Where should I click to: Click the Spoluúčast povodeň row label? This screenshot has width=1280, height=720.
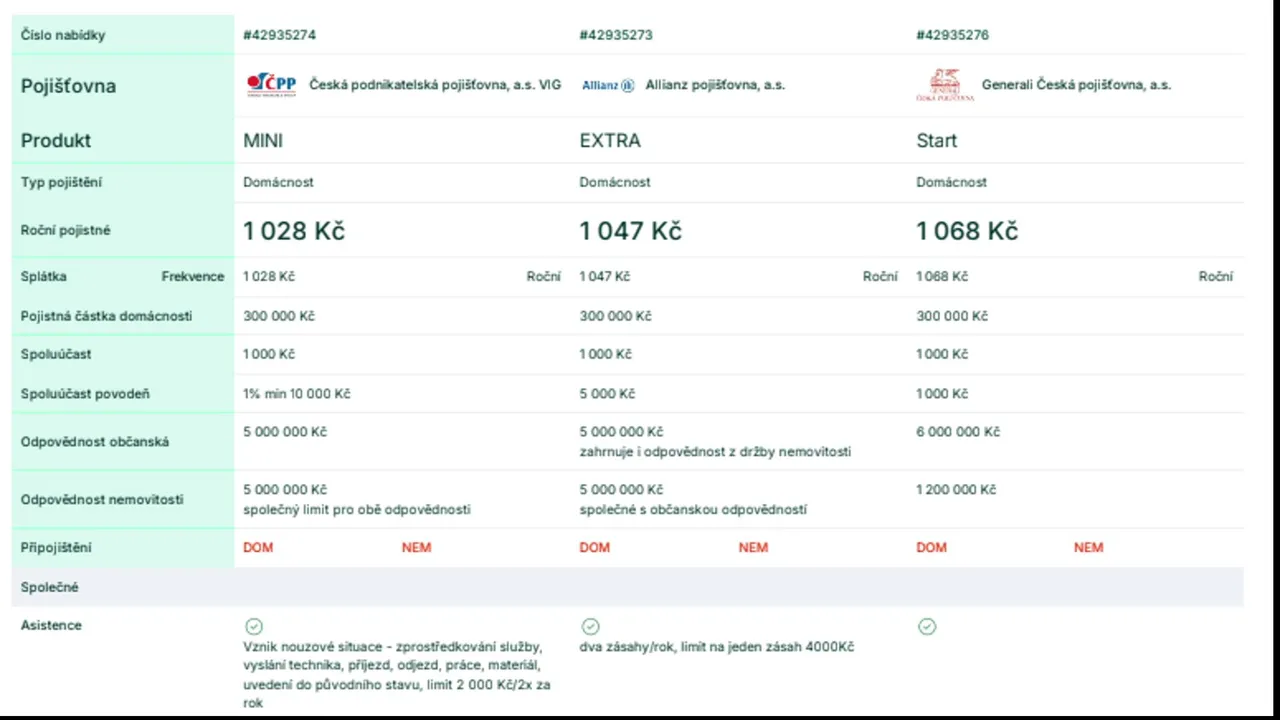coord(85,394)
